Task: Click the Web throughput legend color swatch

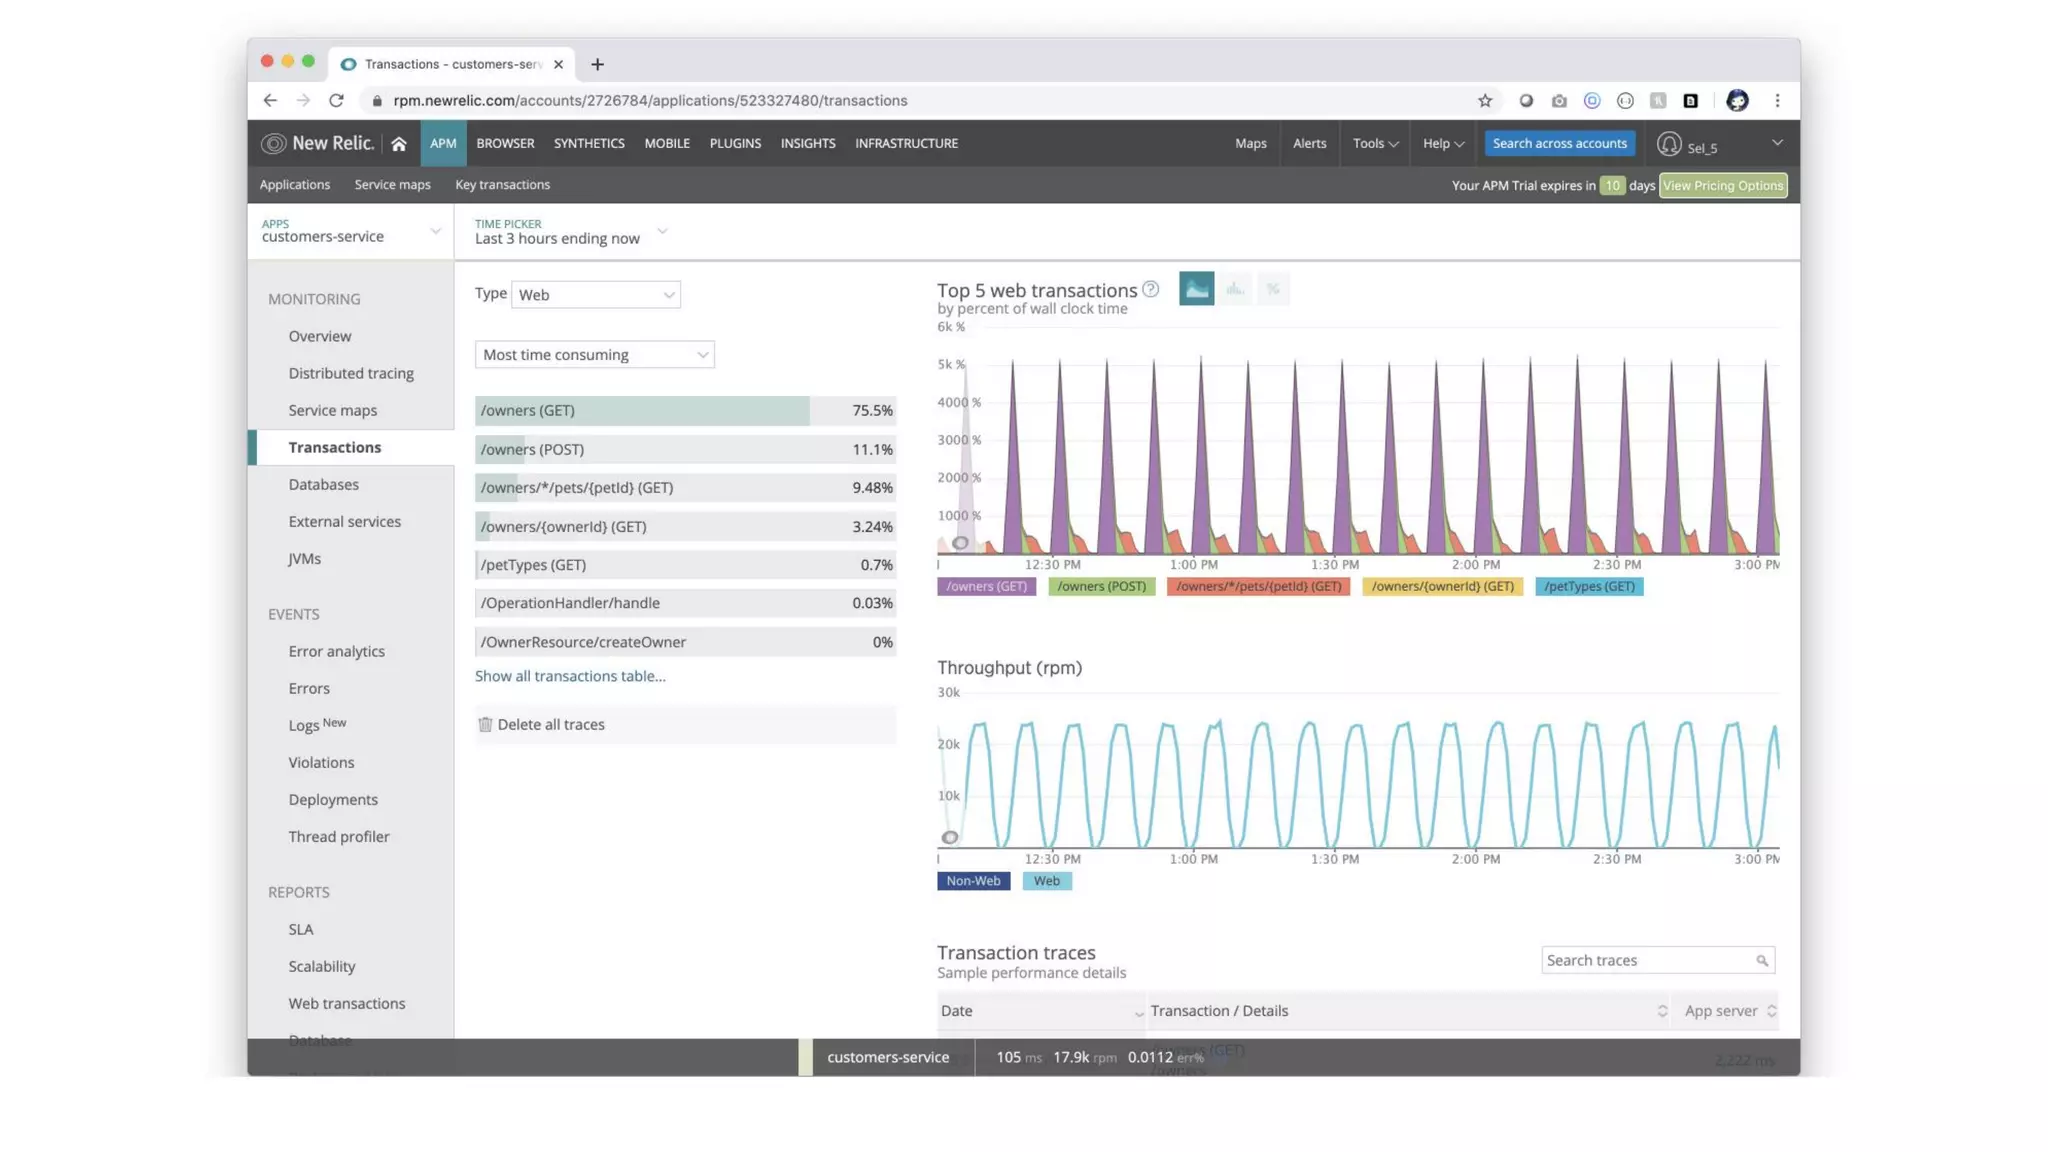Action: tap(1046, 881)
